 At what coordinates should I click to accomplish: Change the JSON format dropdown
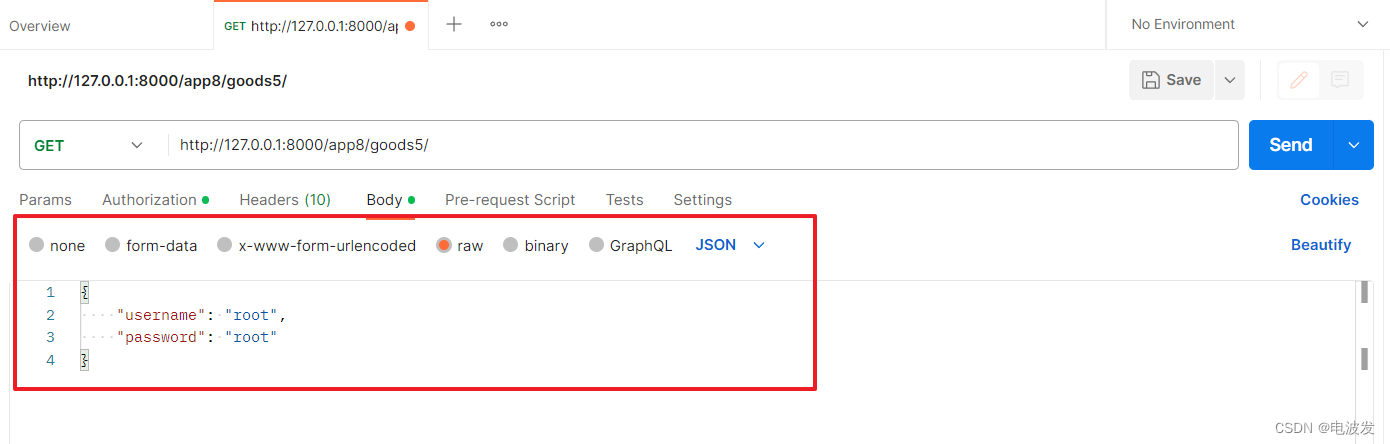(x=730, y=245)
